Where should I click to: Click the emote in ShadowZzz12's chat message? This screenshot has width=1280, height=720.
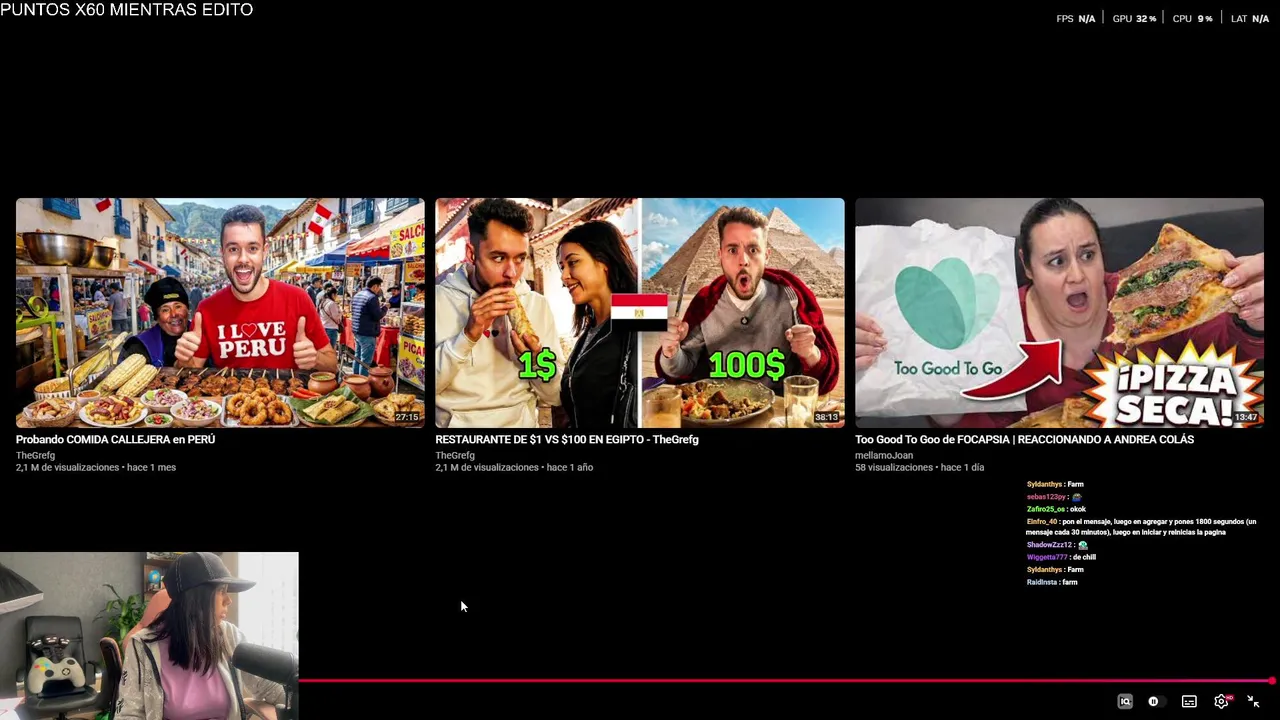pyautogui.click(x=1083, y=545)
